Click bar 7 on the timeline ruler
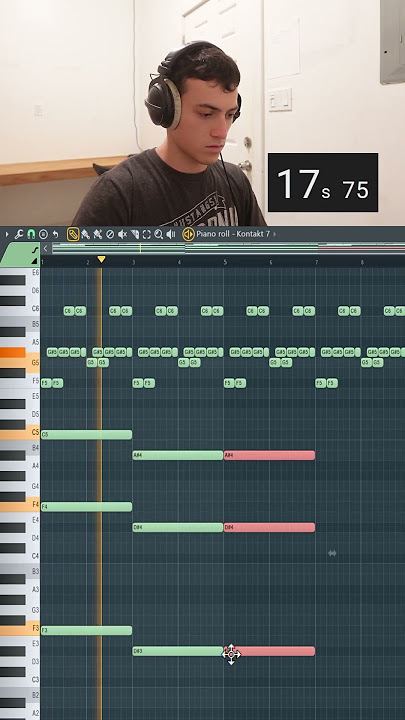405x720 pixels. point(316,263)
